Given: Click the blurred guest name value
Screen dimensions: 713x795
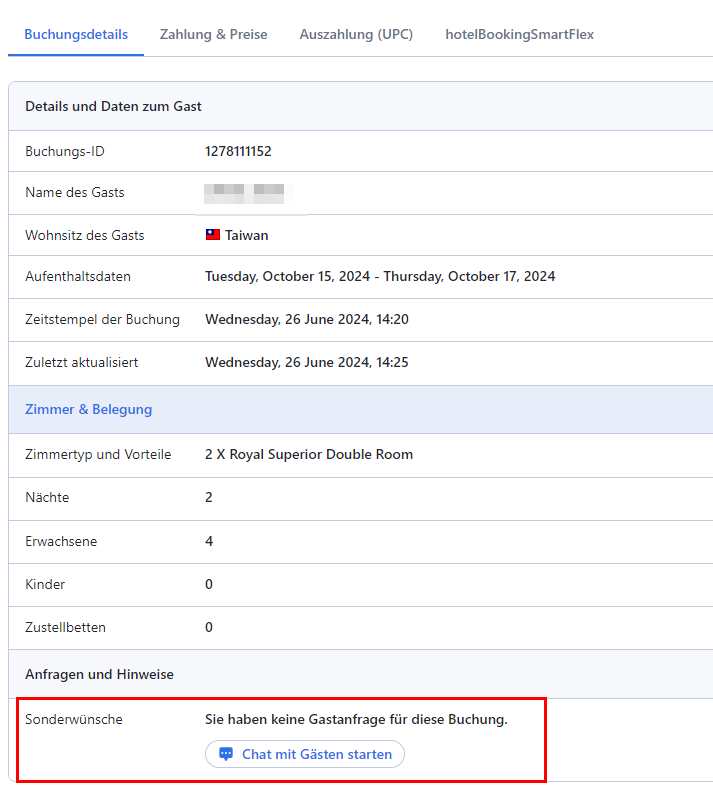Looking at the screenshot, I should [244, 192].
